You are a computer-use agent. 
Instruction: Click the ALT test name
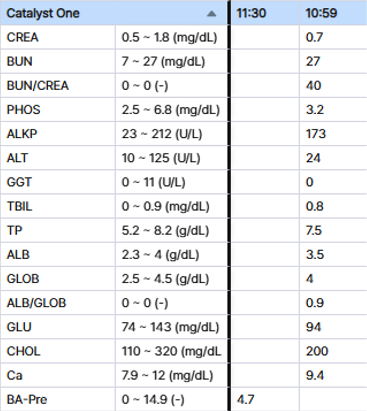tap(17, 158)
